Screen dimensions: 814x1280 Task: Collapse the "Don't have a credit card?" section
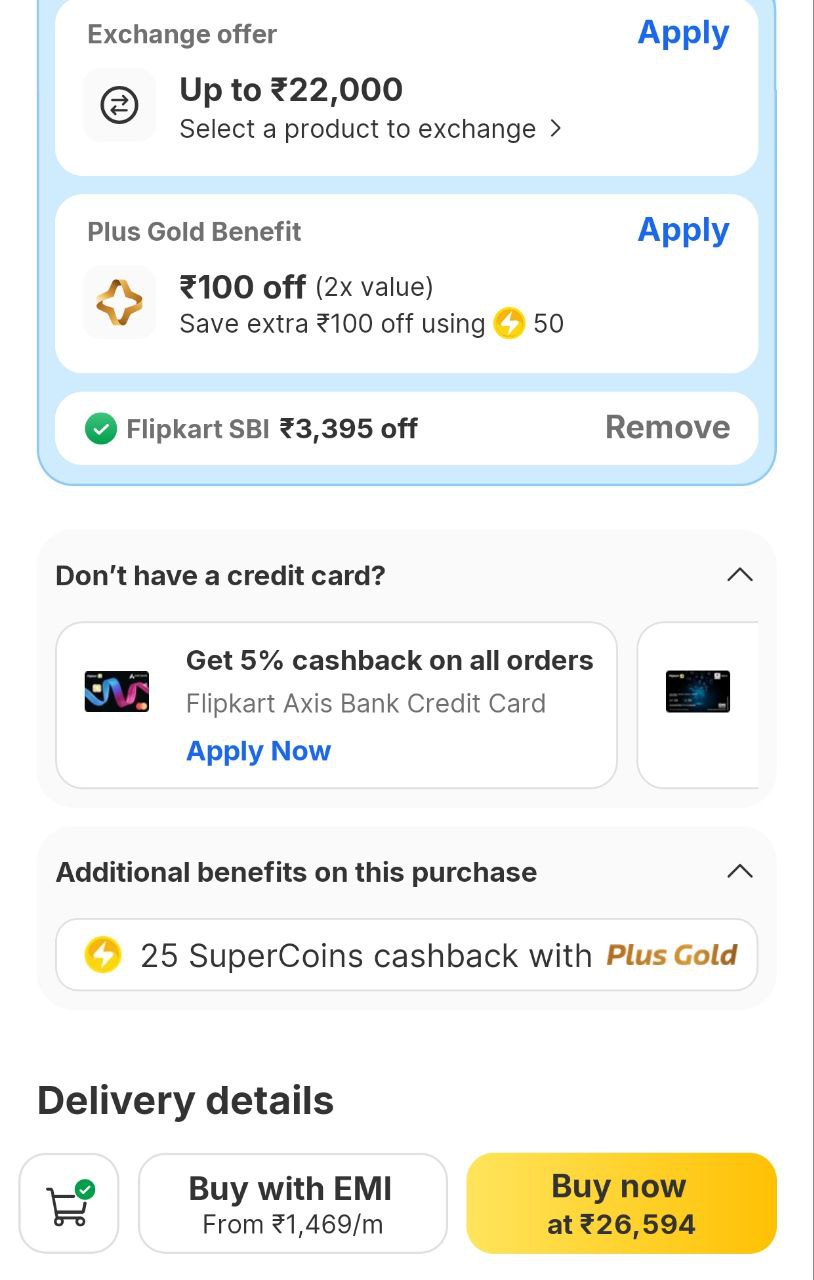coord(739,575)
